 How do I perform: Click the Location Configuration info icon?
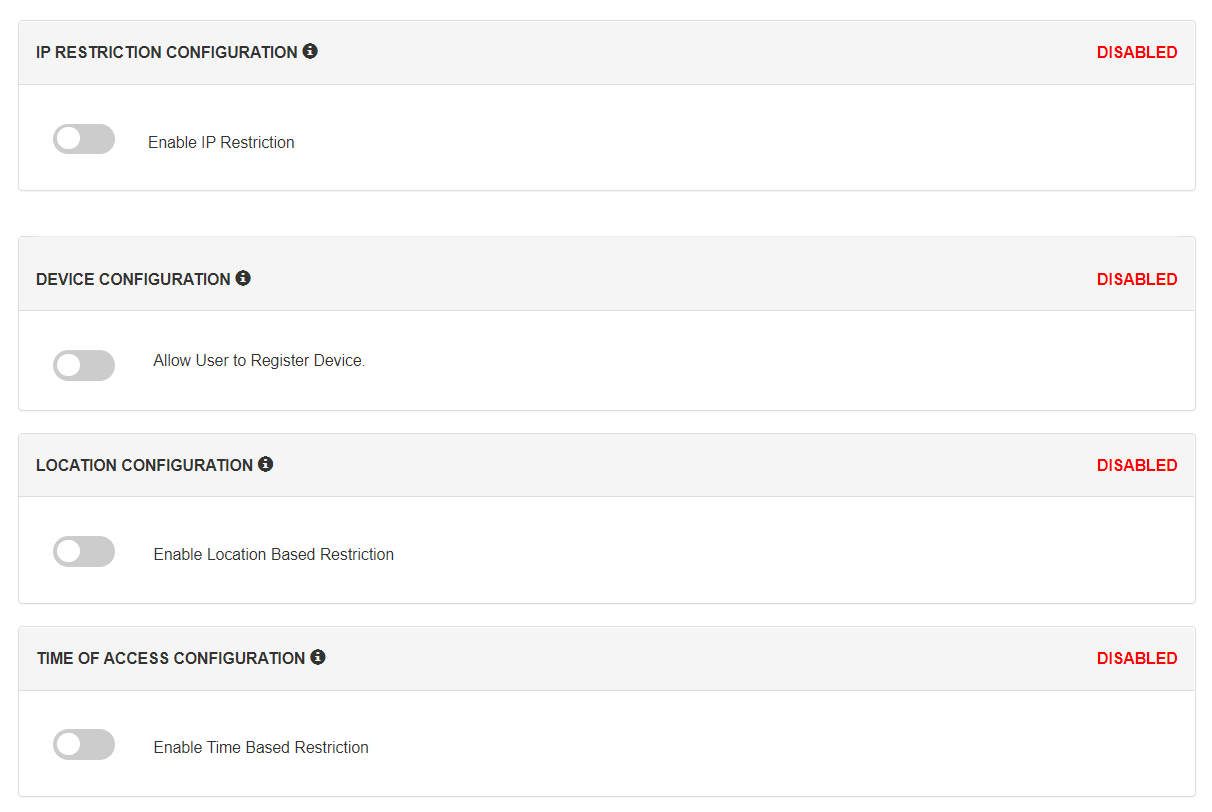[x=265, y=464]
